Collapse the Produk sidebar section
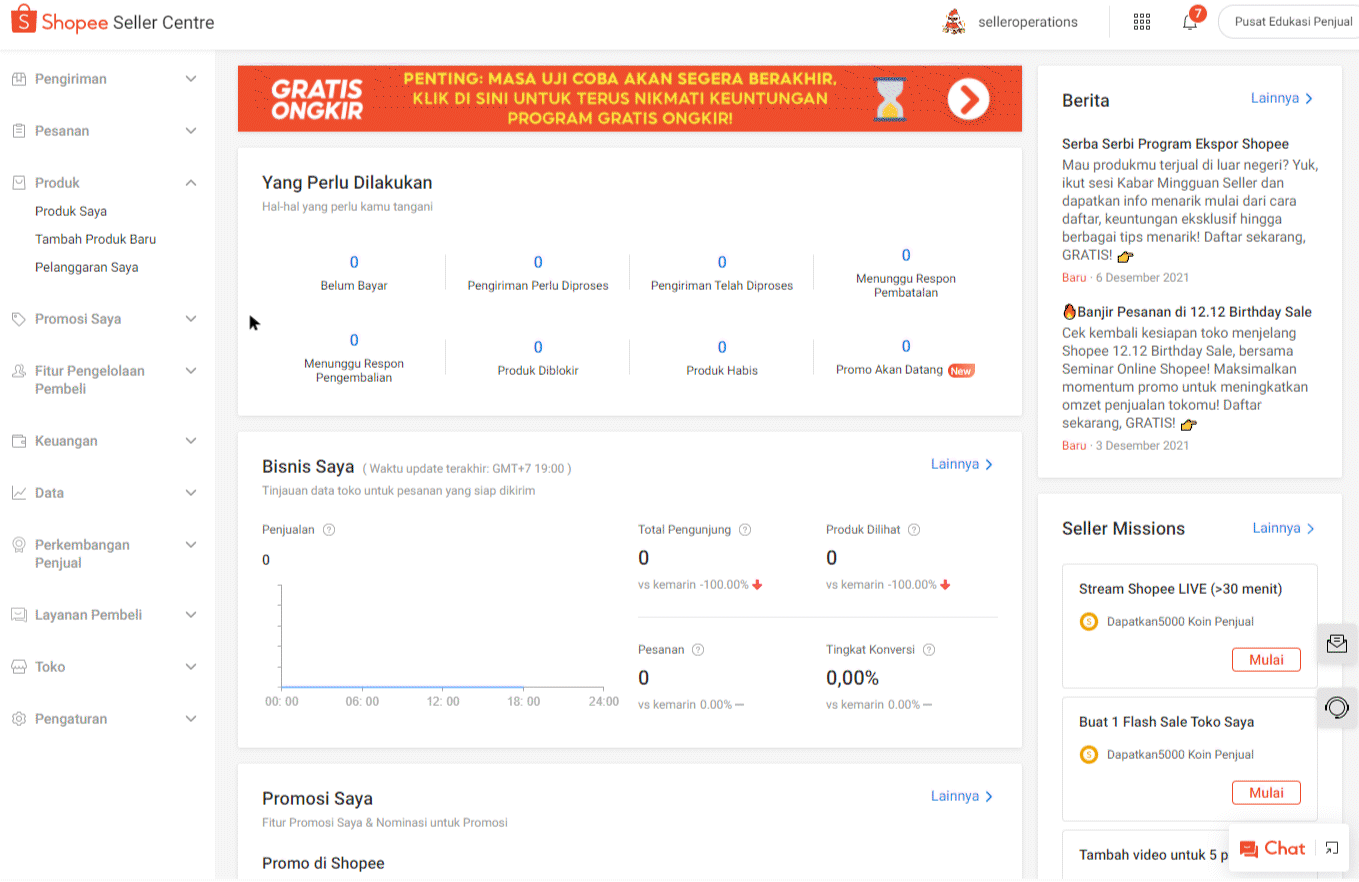The width and height of the screenshot is (1359, 882). click(191, 183)
